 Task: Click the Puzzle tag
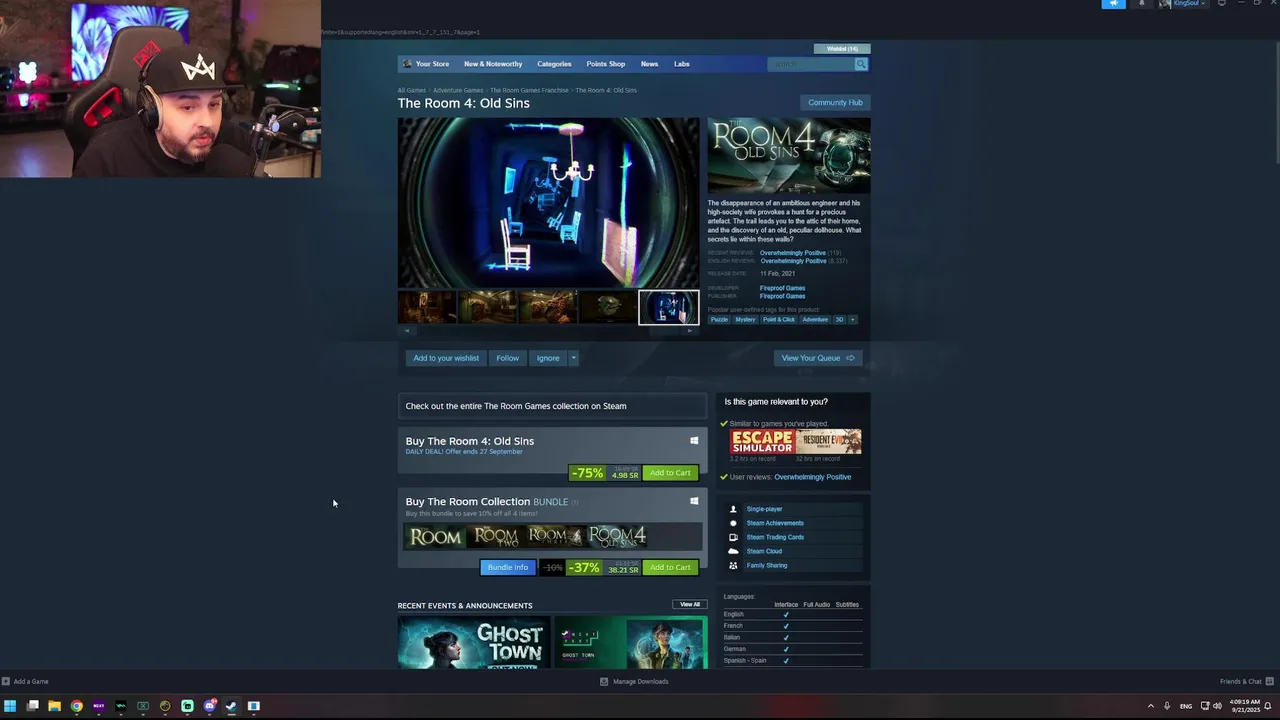click(x=720, y=320)
